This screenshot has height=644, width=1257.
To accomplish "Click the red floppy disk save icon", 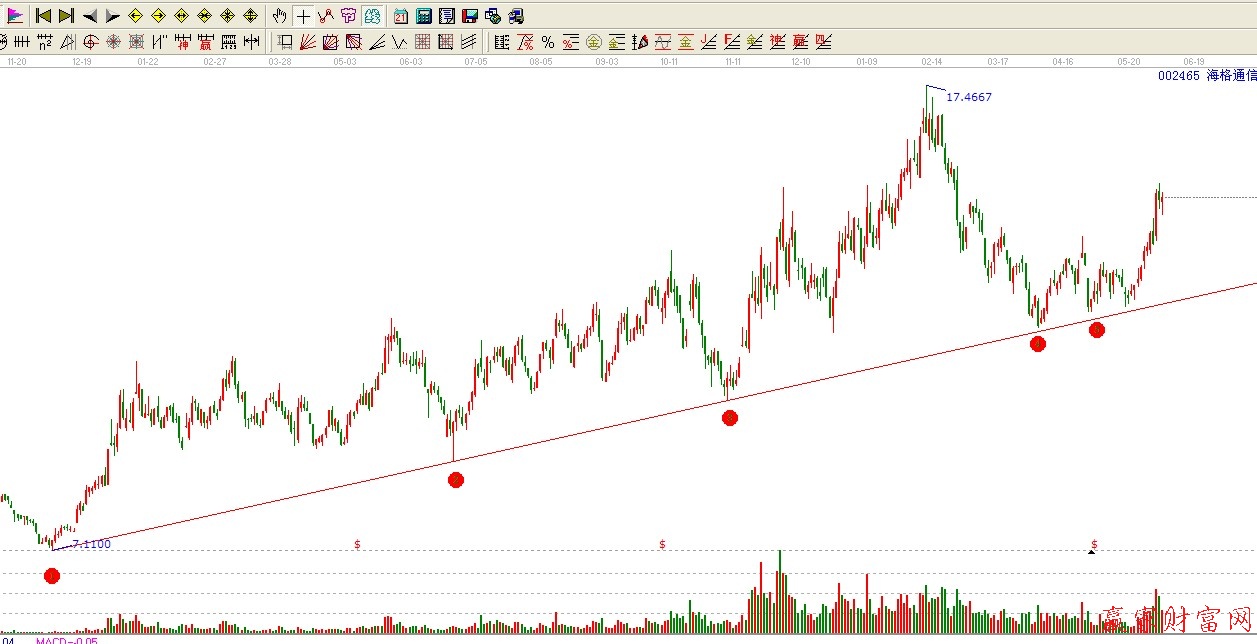I will pyautogui.click(x=470, y=16).
